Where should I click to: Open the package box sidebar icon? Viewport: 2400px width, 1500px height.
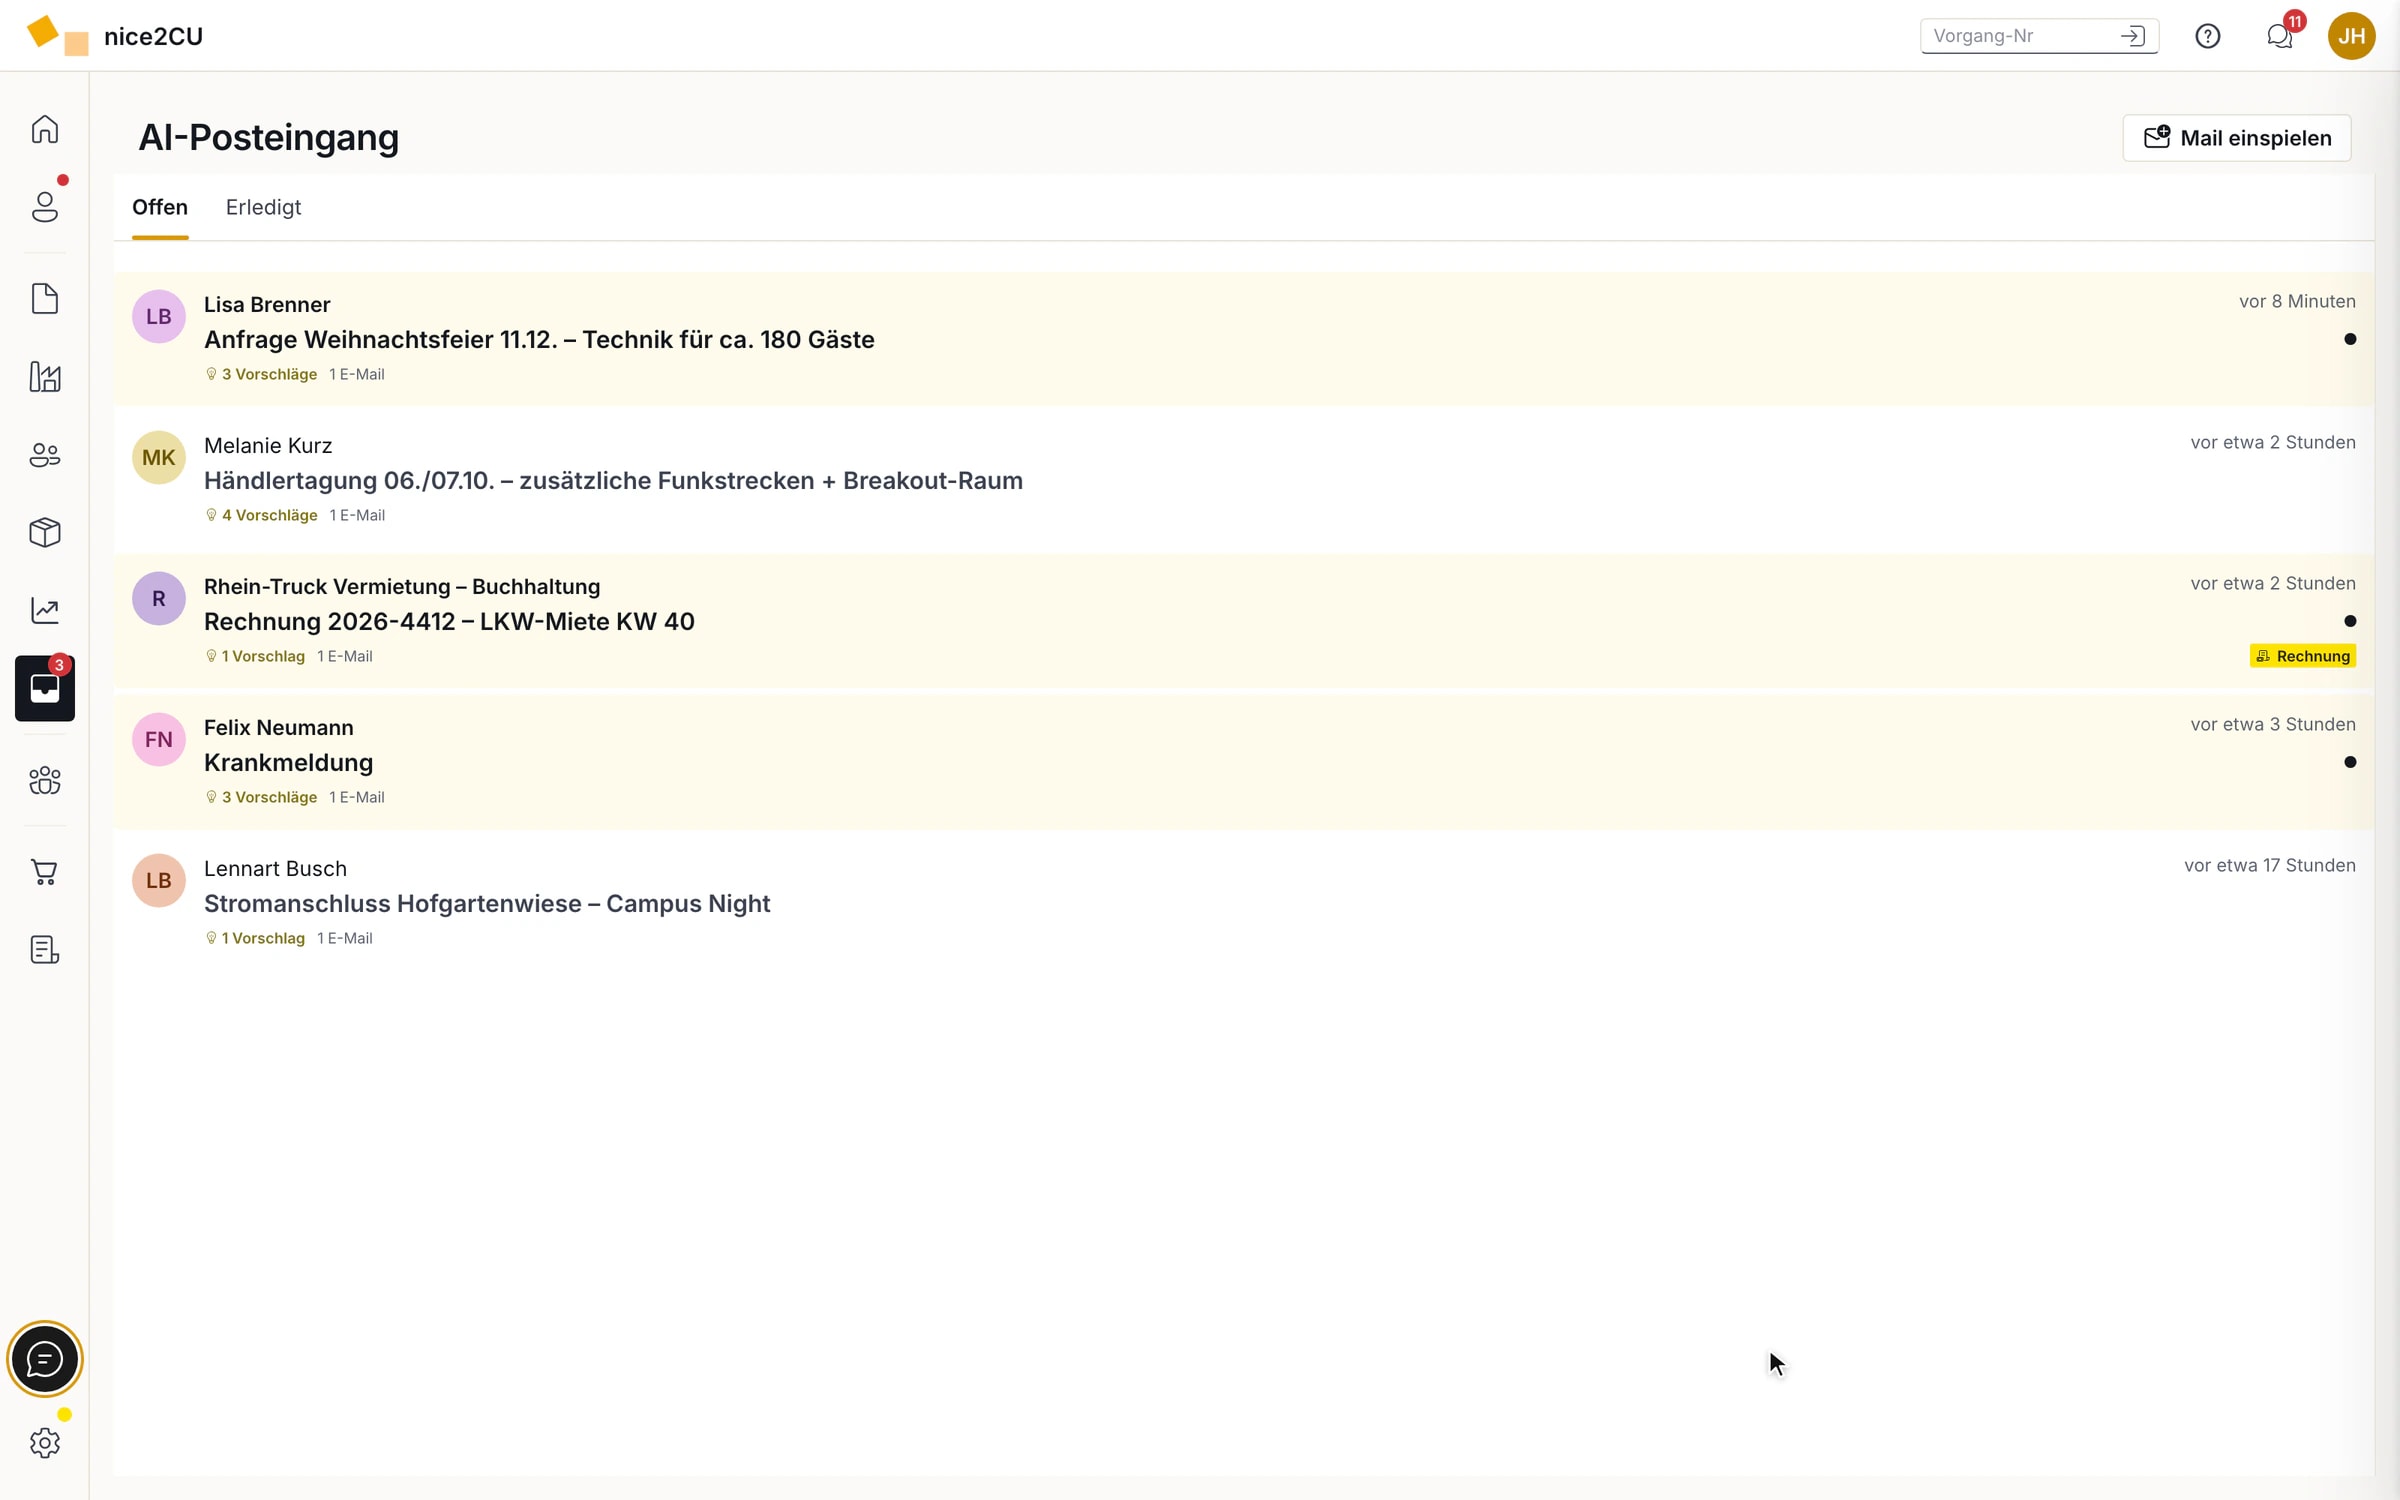click(45, 533)
